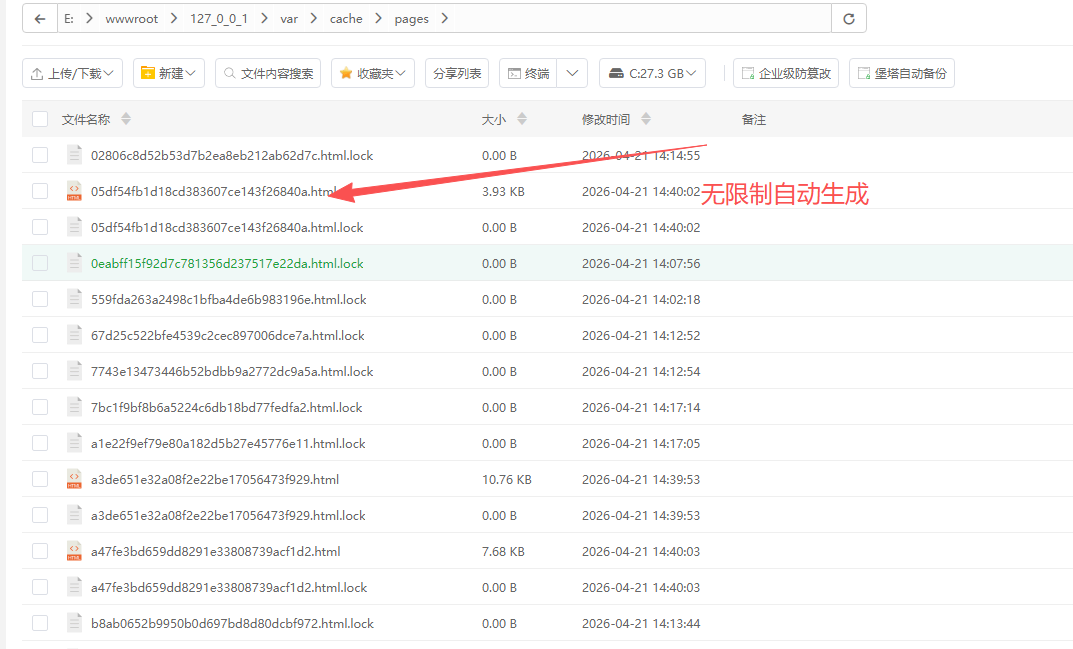
Task: Select checkbox for 7bc1f9bf8b6a5224c6db18bd77fedfa2.html.lock
Action: (x=40, y=407)
